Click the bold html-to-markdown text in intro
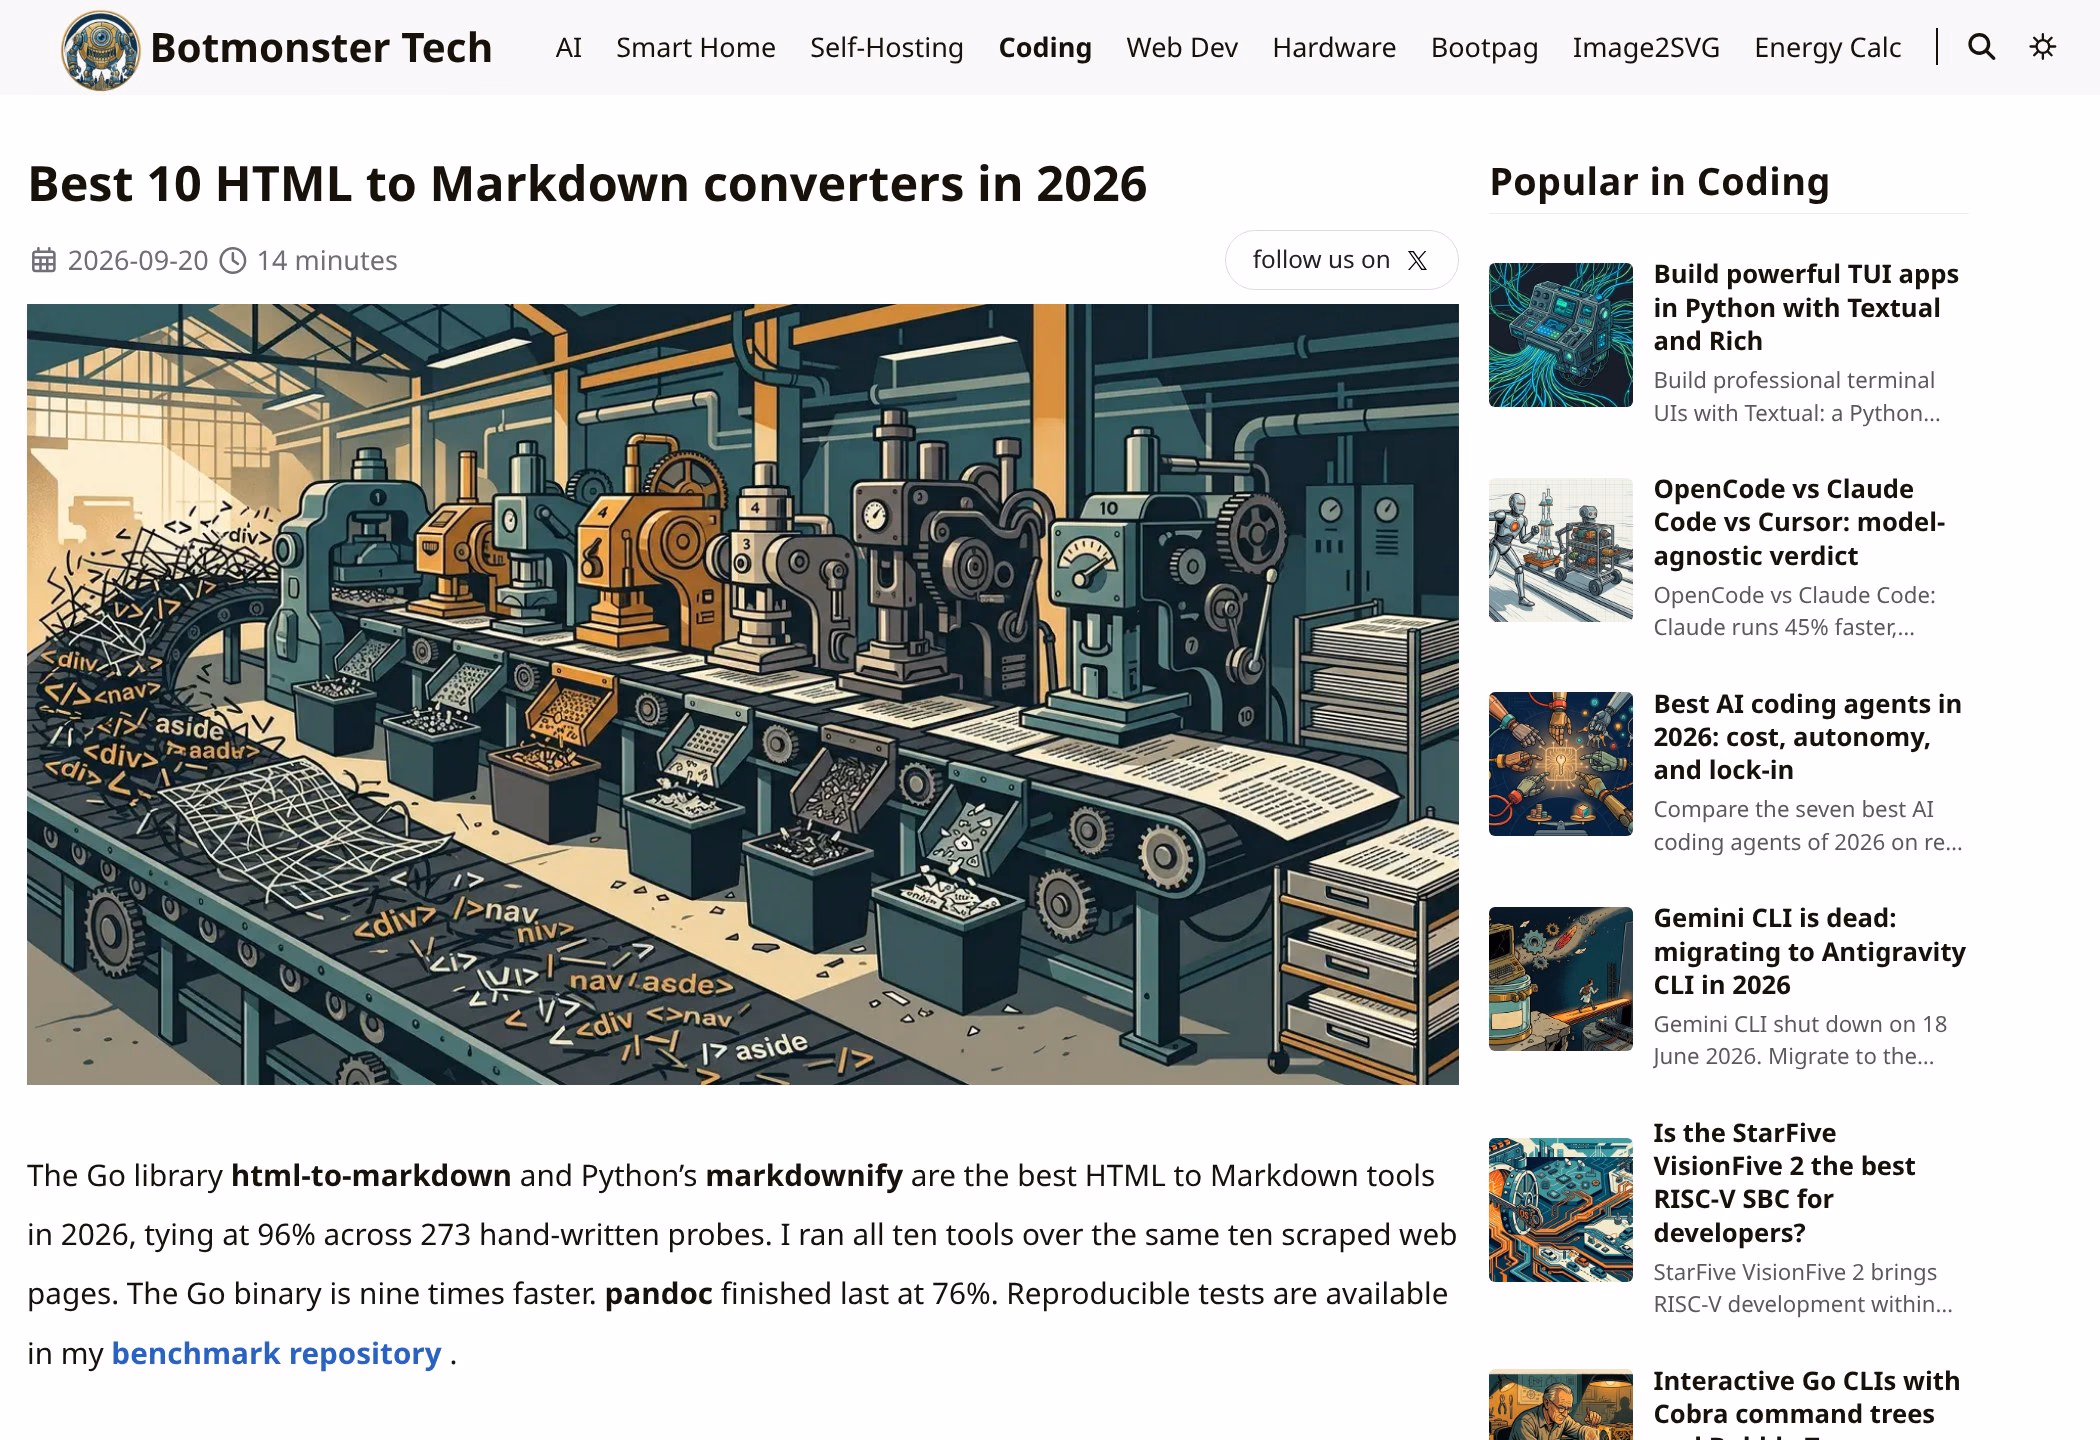 (x=371, y=1176)
